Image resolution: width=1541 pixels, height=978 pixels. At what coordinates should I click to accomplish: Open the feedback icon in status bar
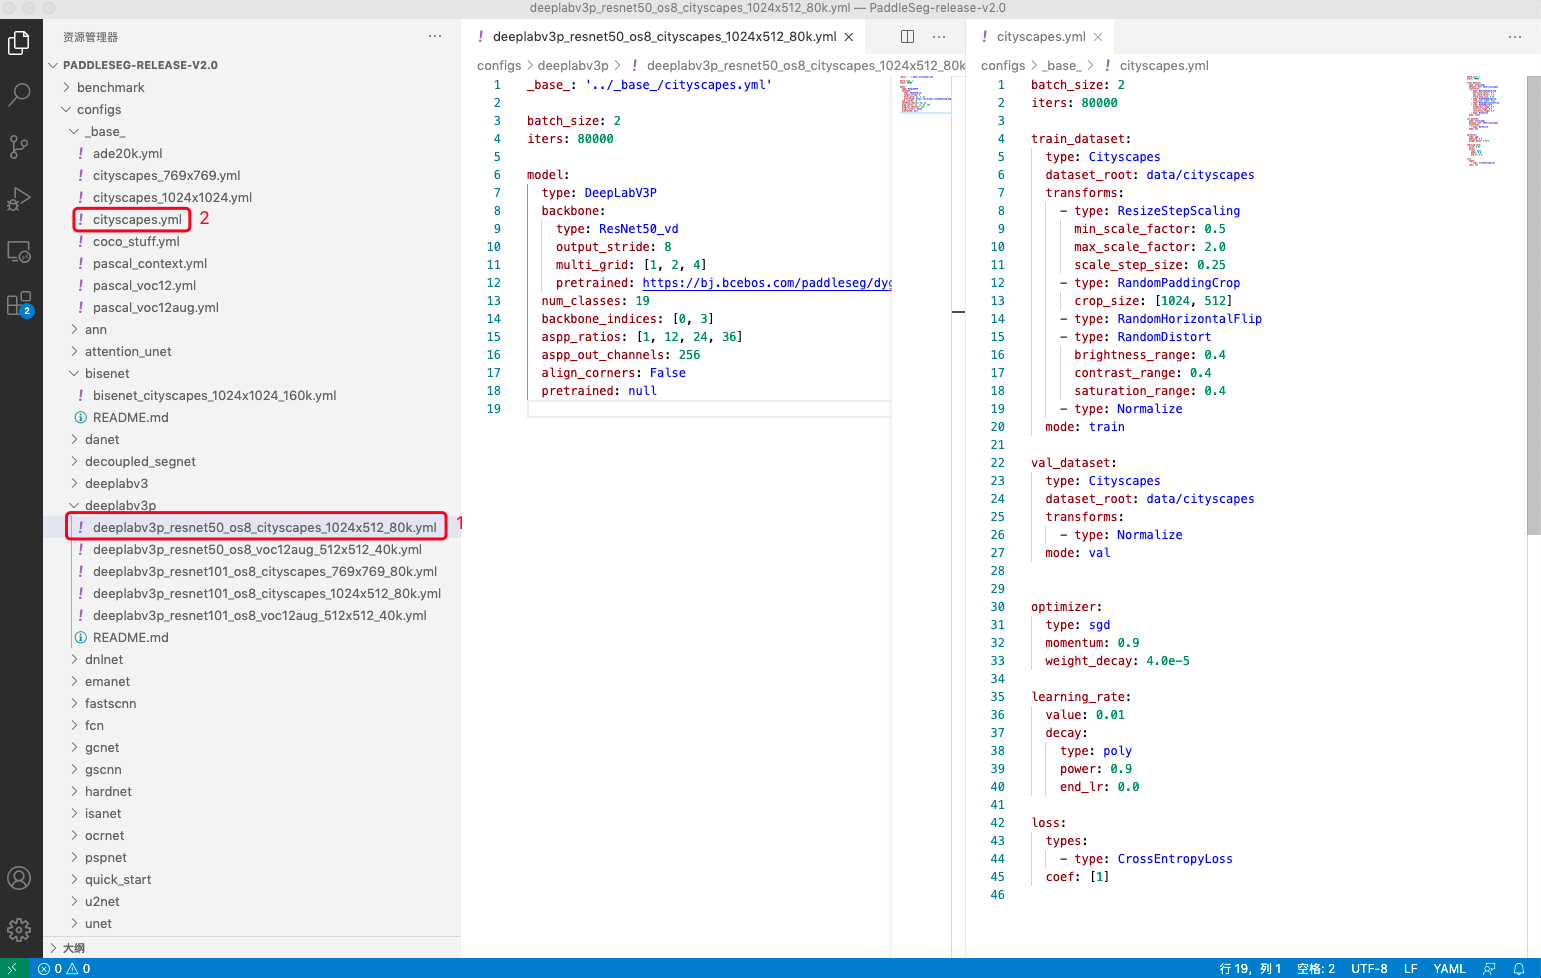click(1490, 968)
